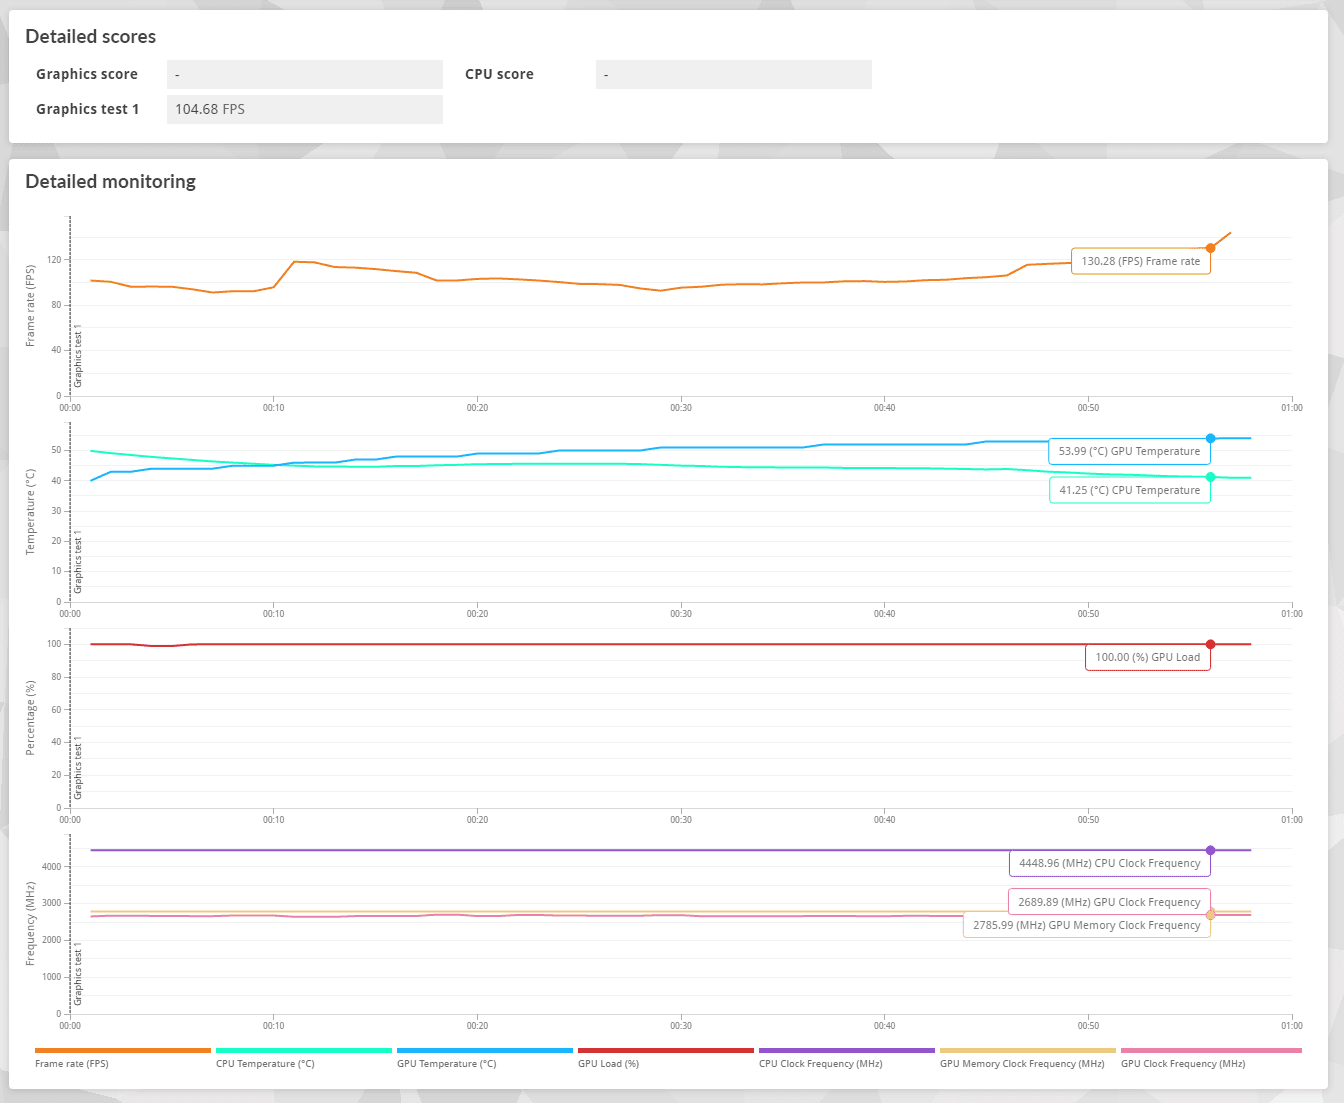
Task: Click the 104.68 FPS Graphics test 1 value
Action: [305, 109]
